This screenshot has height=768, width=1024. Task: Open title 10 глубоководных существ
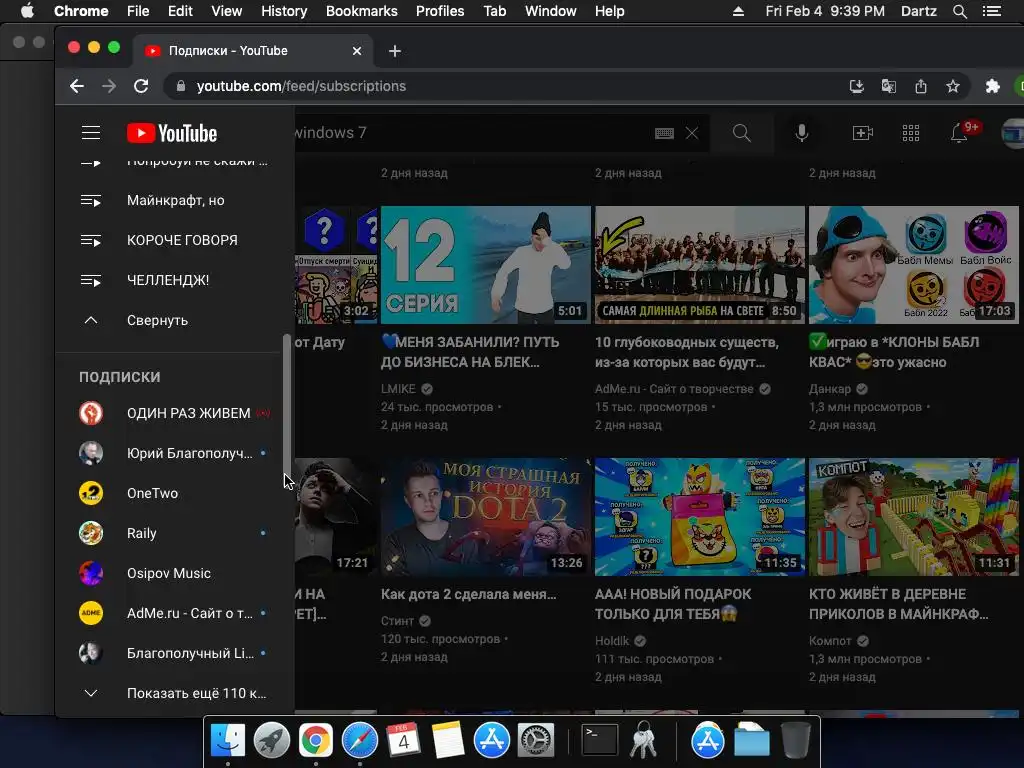tap(687, 352)
